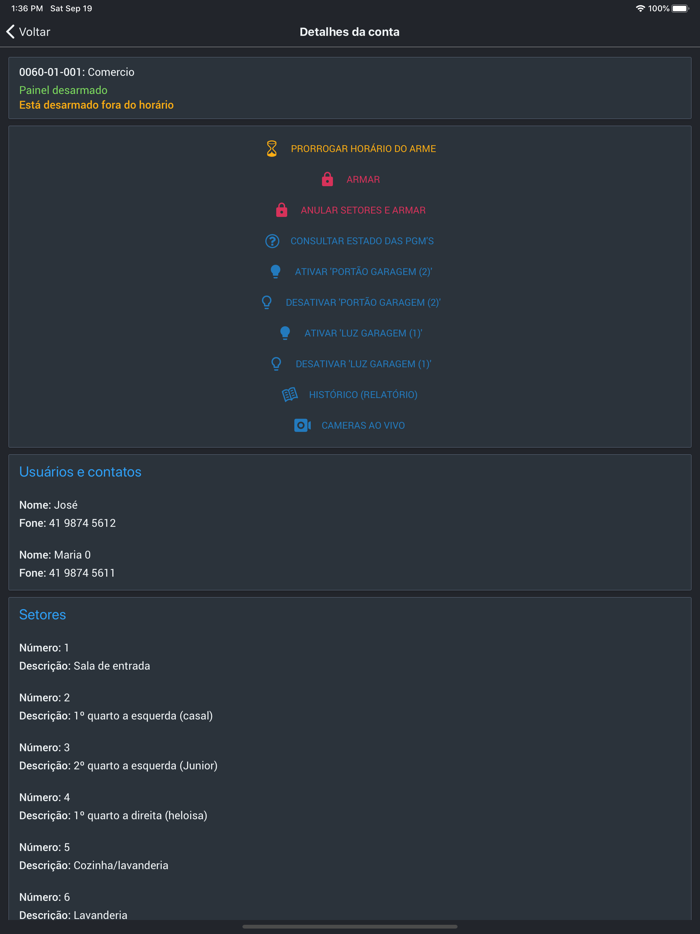The width and height of the screenshot is (700, 934).
Task: Open CONSULTAR ESTADO DAS PGM'S
Action: [x=362, y=241]
